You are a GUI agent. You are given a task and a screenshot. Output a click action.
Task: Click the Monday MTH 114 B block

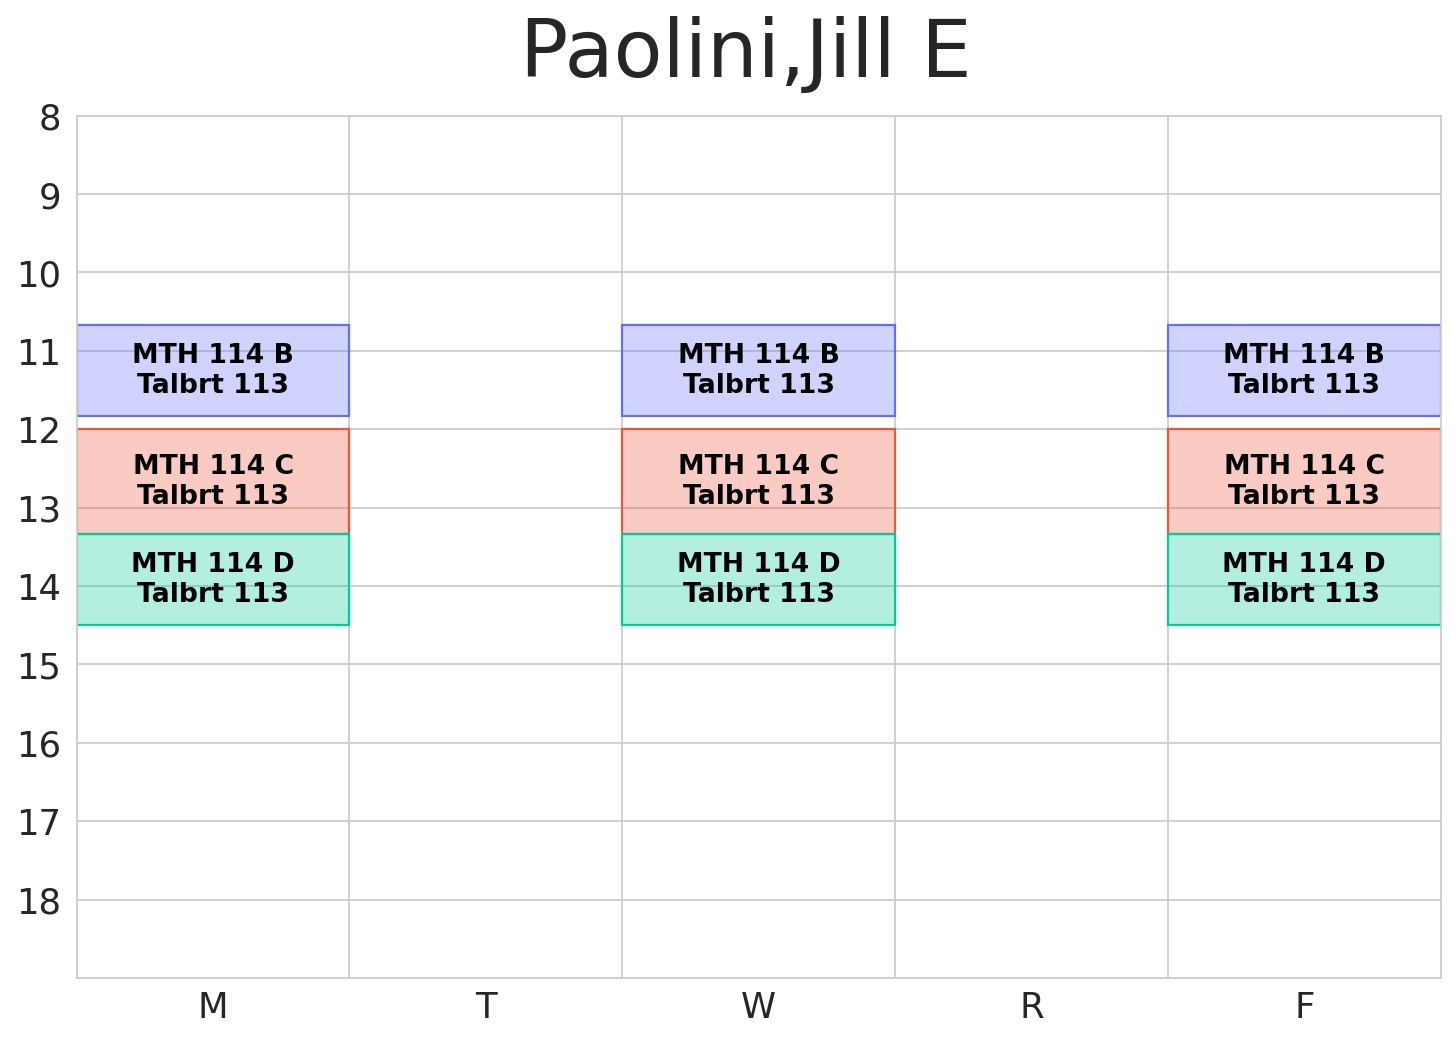[213, 370]
